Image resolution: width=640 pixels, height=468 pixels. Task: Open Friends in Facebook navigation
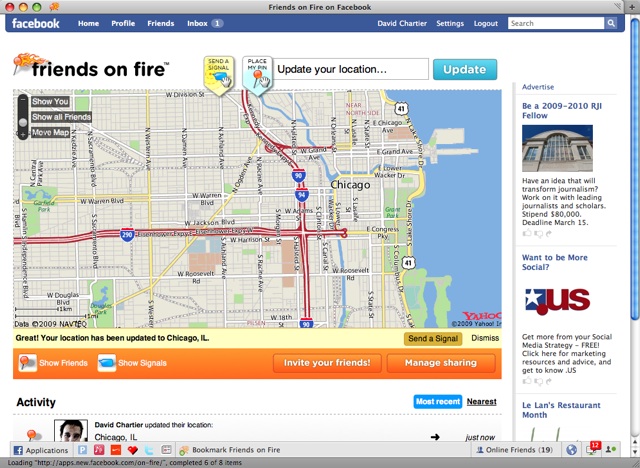[x=161, y=23]
